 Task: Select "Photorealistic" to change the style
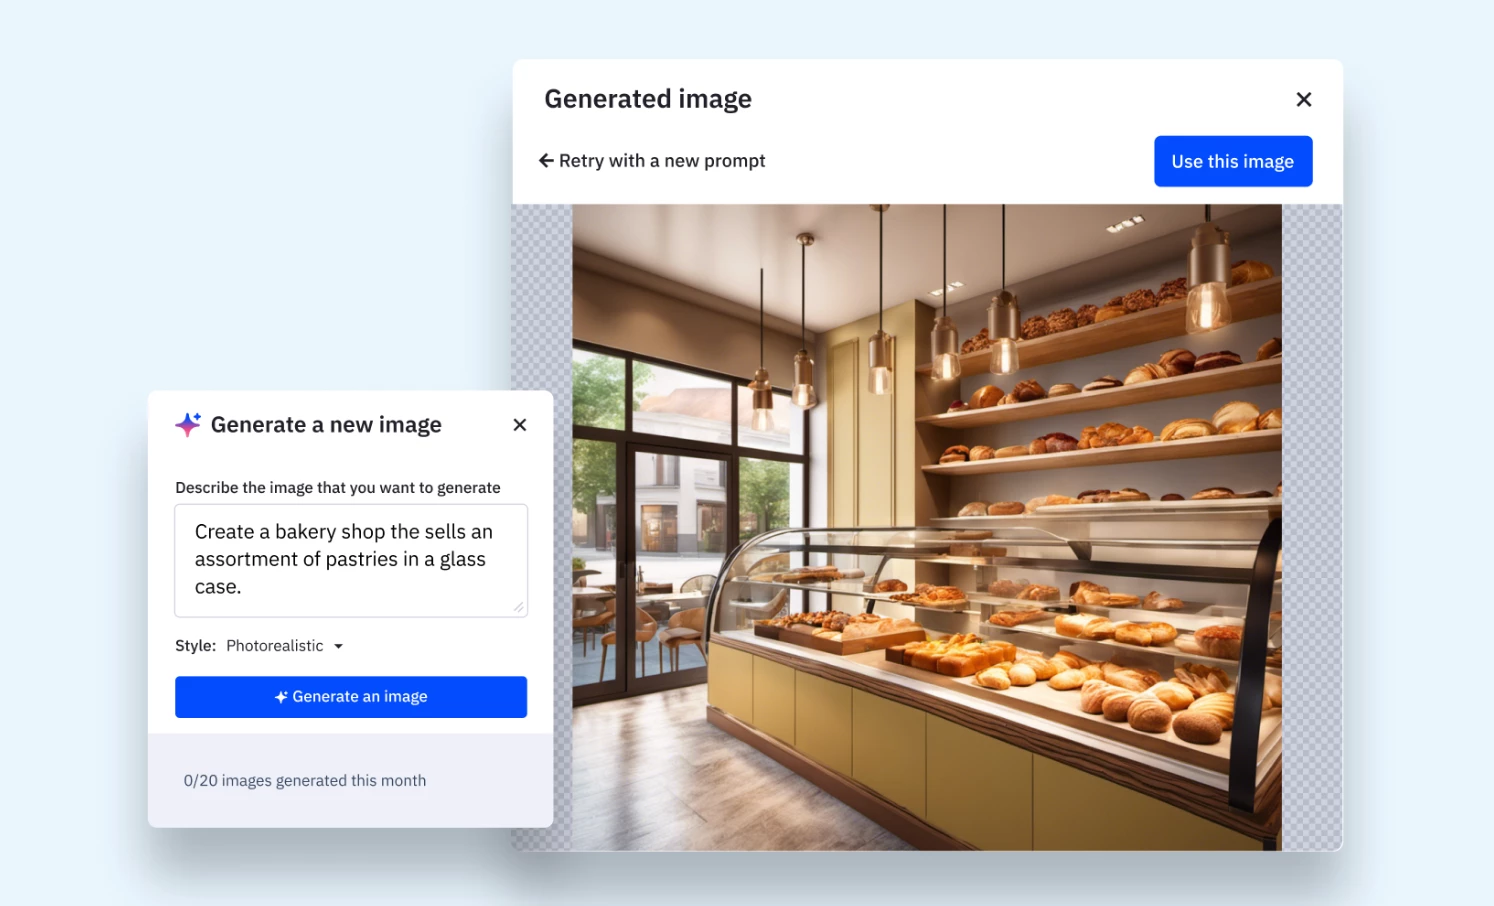274,645
